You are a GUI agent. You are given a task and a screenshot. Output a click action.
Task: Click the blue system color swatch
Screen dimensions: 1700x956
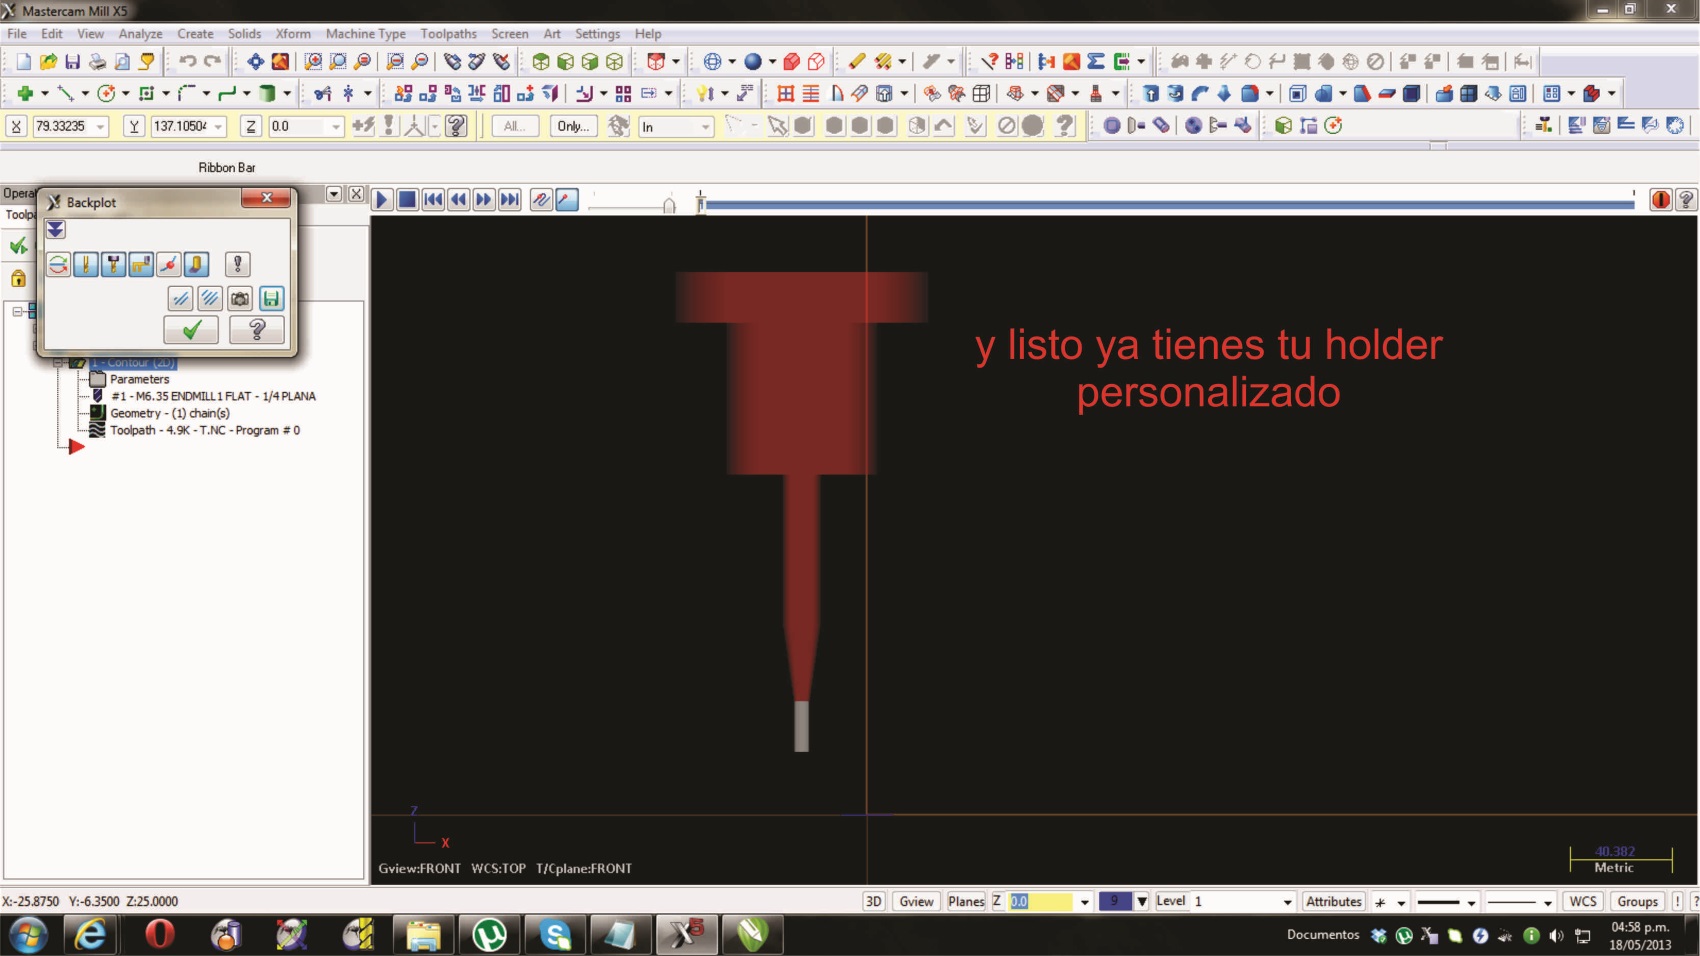1114,902
